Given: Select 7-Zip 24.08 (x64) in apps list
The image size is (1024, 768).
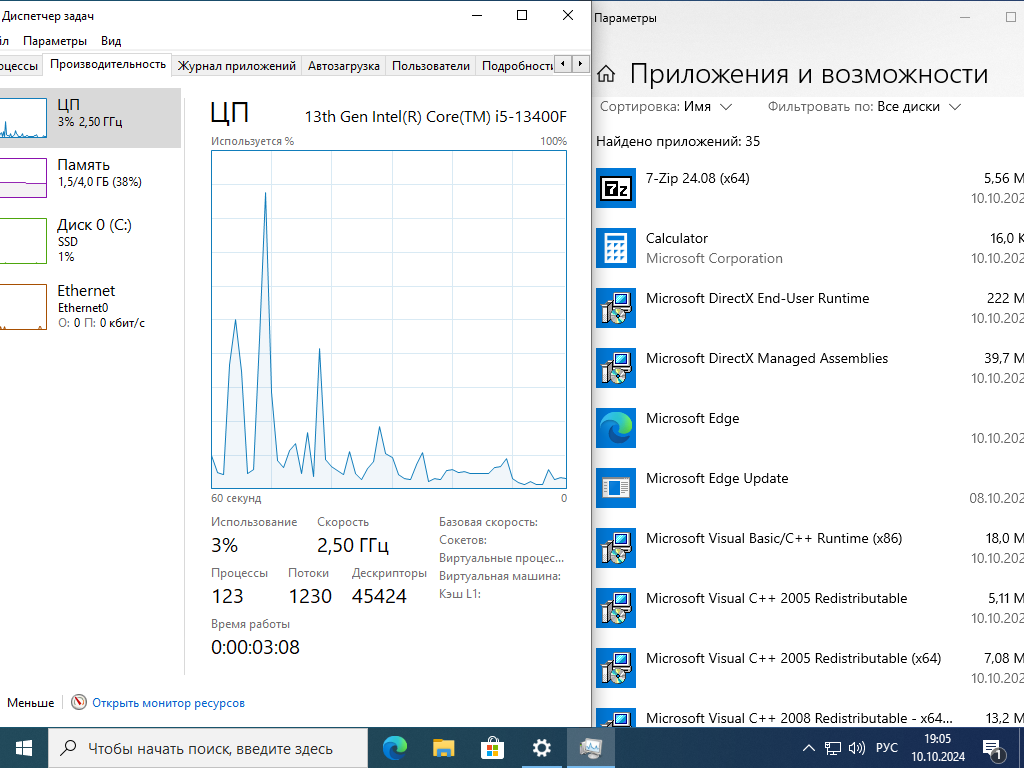Looking at the screenshot, I should click(697, 178).
